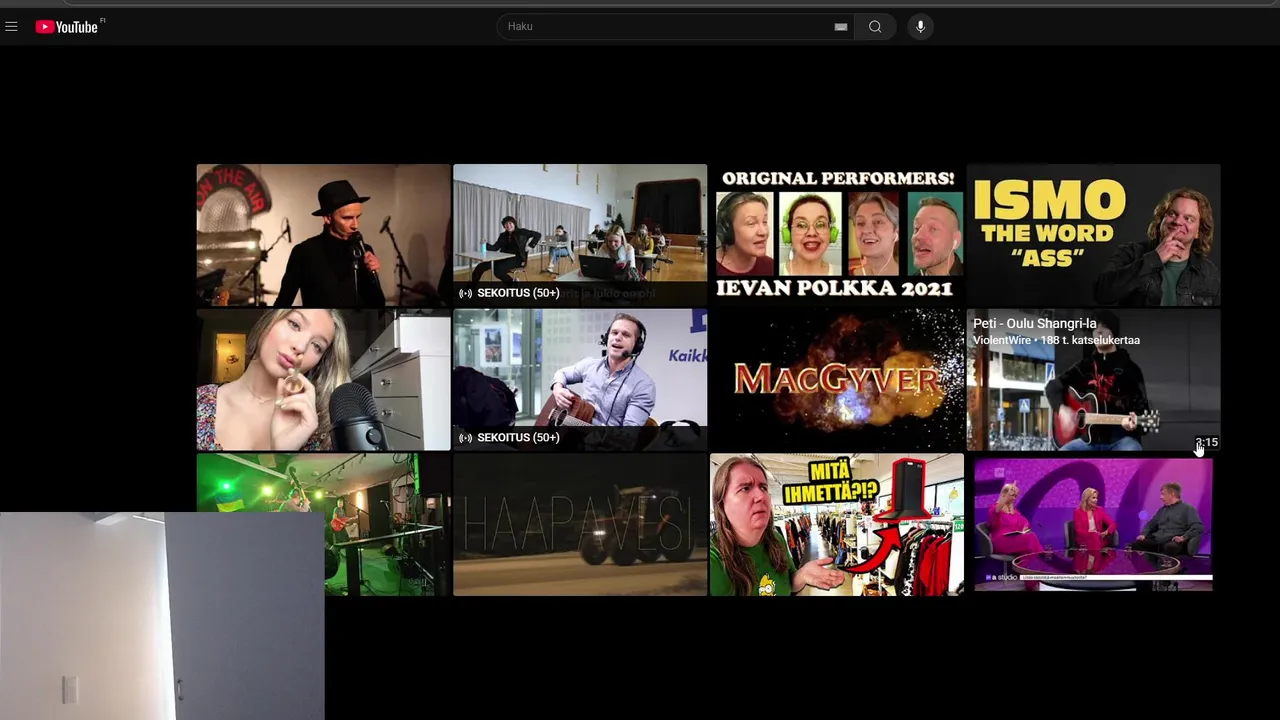Focus the Haku search field

click(x=676, y=27)
